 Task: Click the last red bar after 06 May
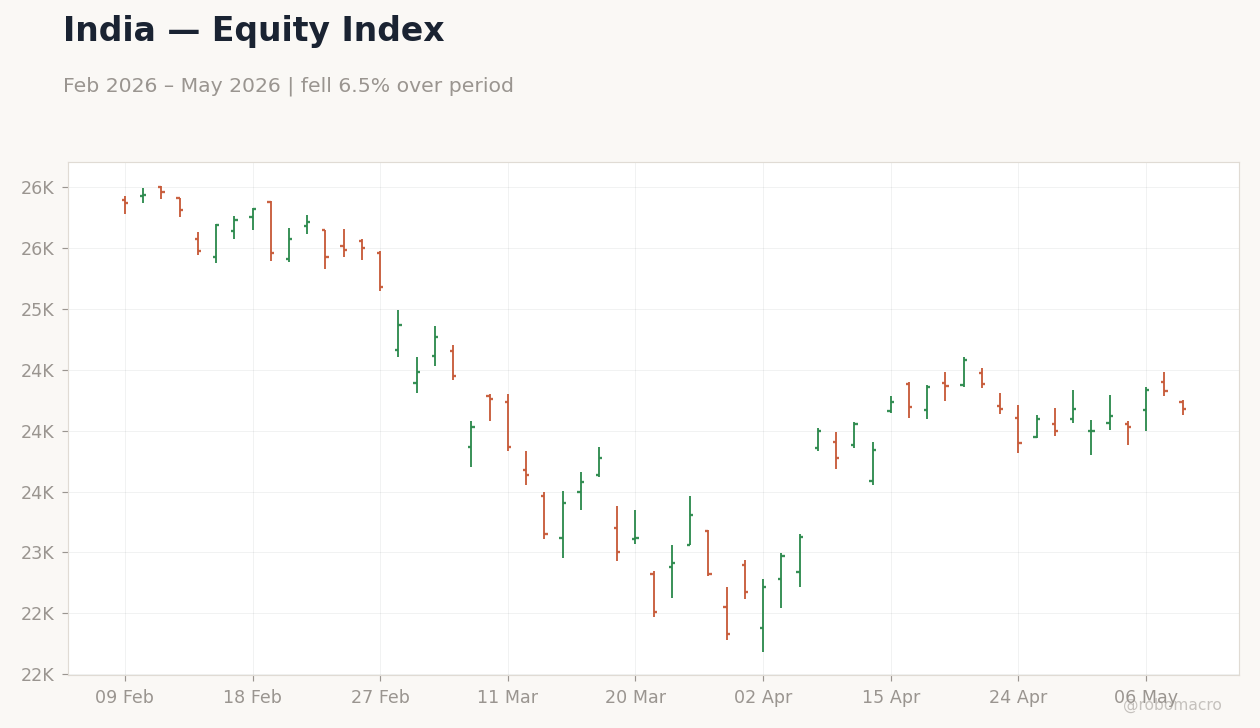click(1183, 407)
